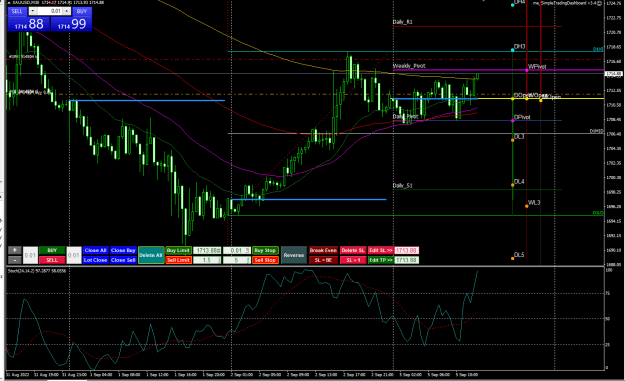
Task: Click the Break Even button
Action: pyautogui.click(x=323, y=250)
